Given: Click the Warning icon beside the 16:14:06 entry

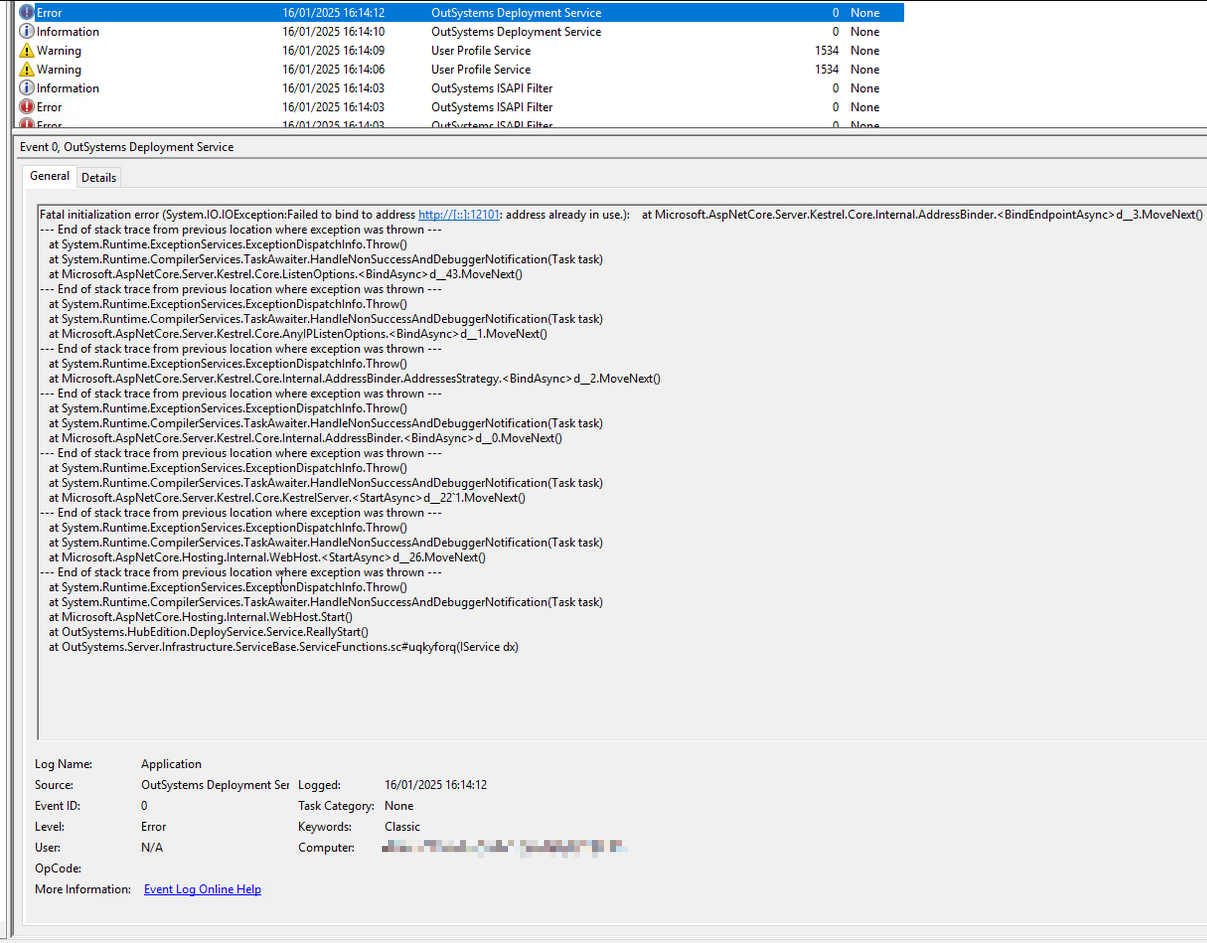Looking at the screenshot, I should point(26,69).
